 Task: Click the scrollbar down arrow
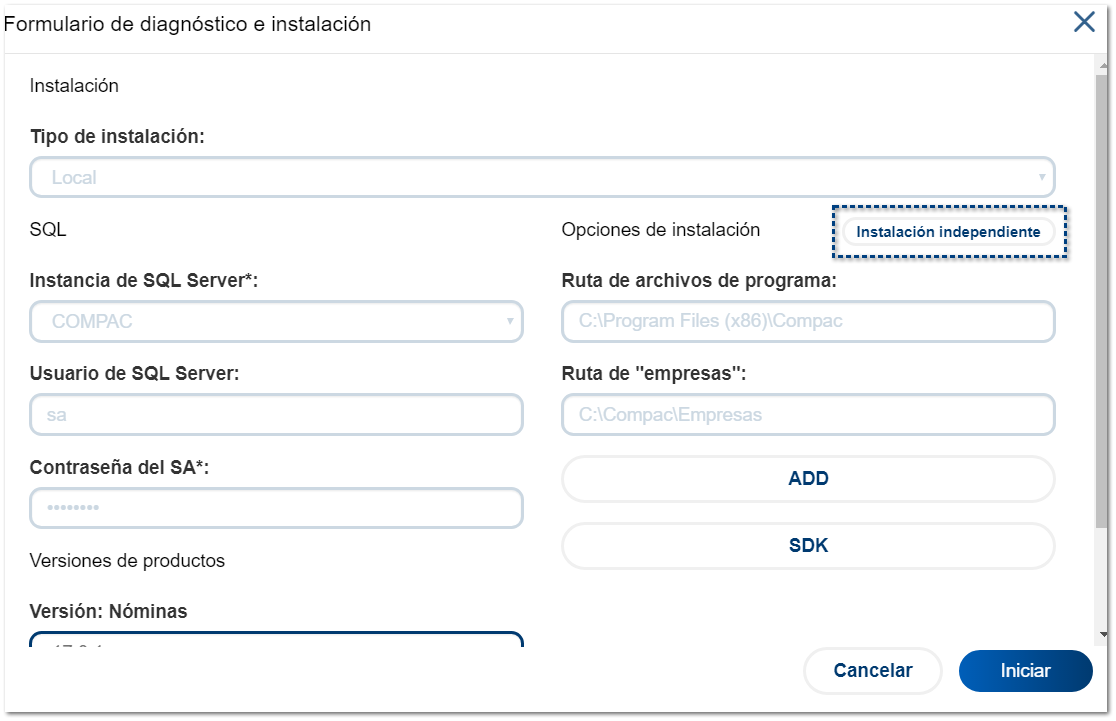[x=1103, y=634]
